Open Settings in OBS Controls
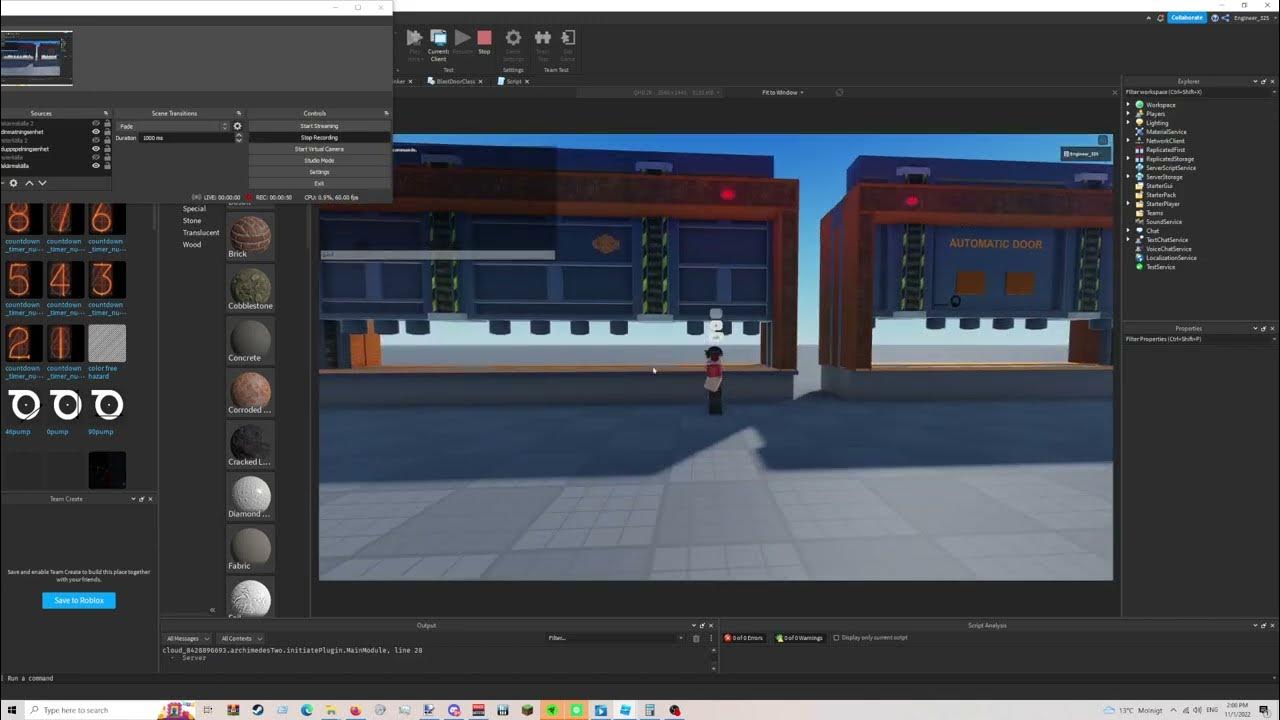Screen dimensions: 1280x720 (319, 172)
